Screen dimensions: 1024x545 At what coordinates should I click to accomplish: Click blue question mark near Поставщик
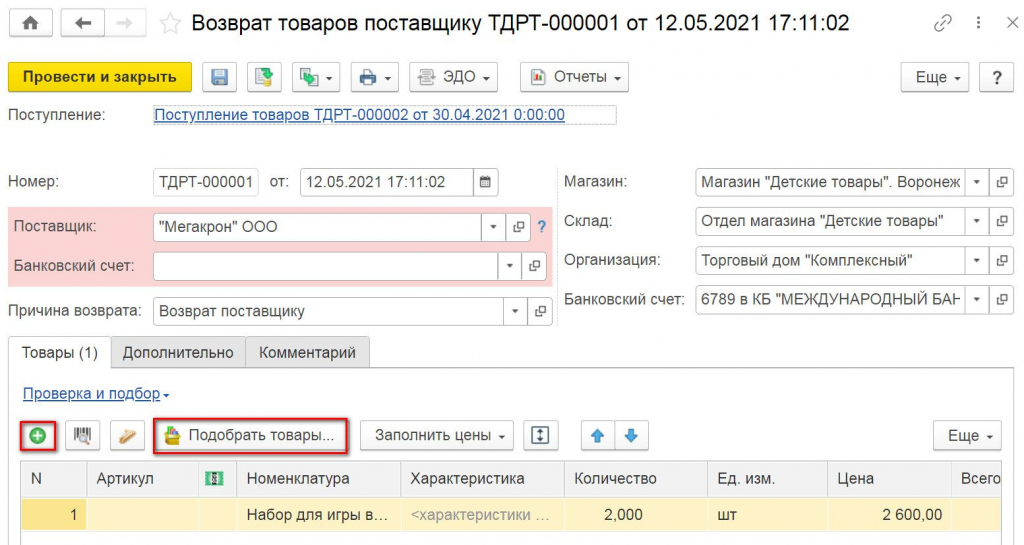click(x=541, y=227)
